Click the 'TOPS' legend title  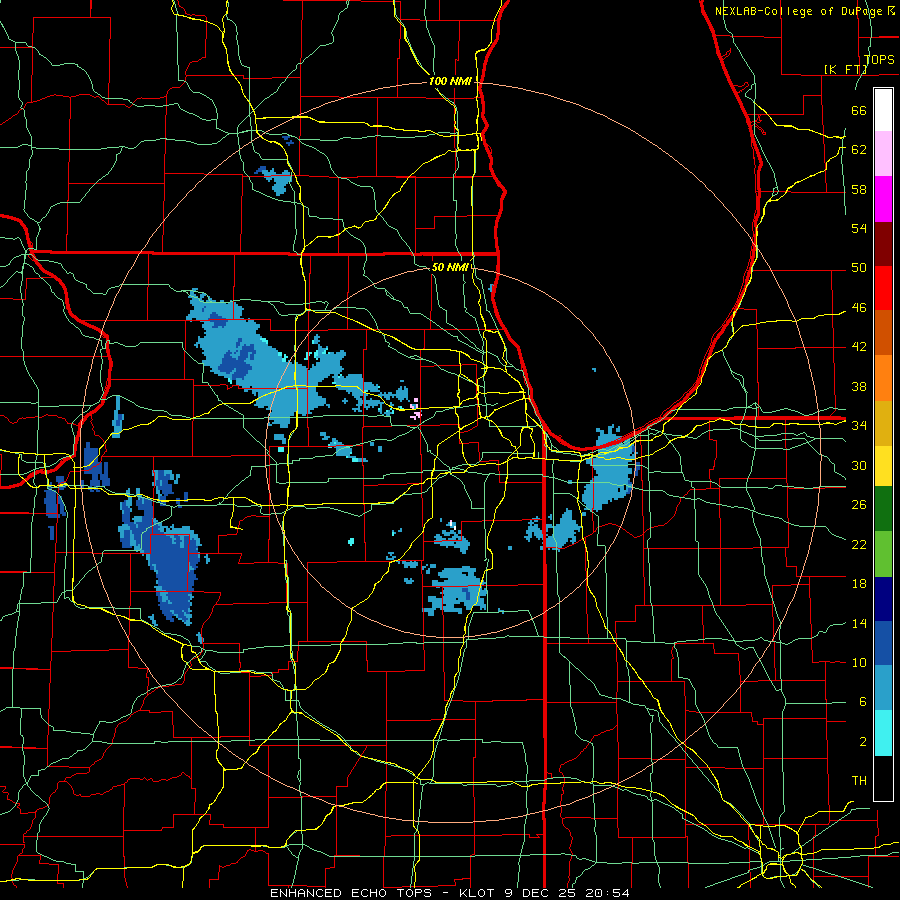879,59
